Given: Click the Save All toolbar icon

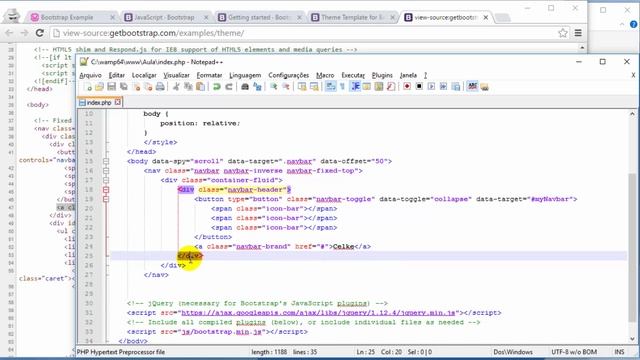Looking at the screenshot, I should [123, 87].
